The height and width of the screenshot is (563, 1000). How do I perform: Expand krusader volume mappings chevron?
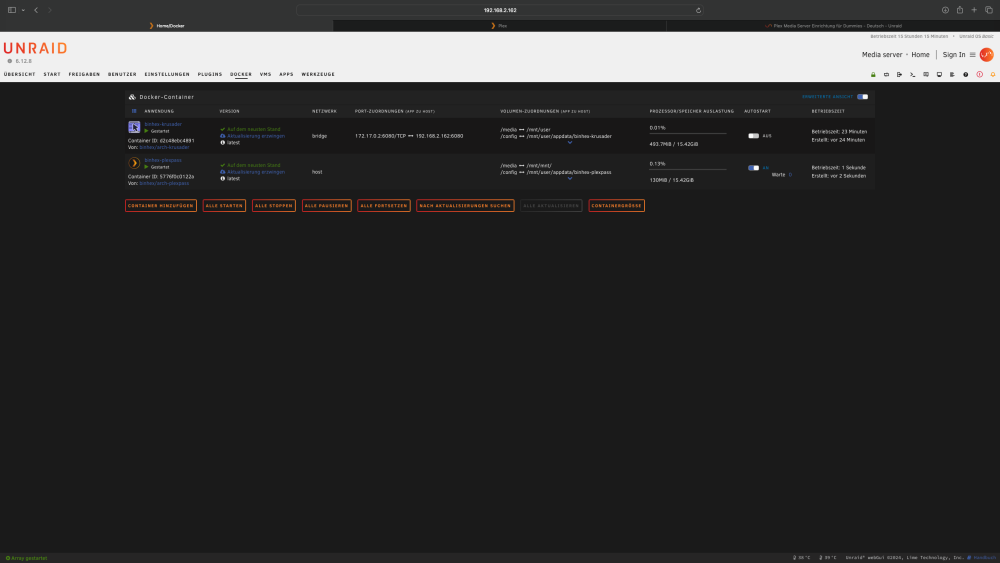point(570,143)
